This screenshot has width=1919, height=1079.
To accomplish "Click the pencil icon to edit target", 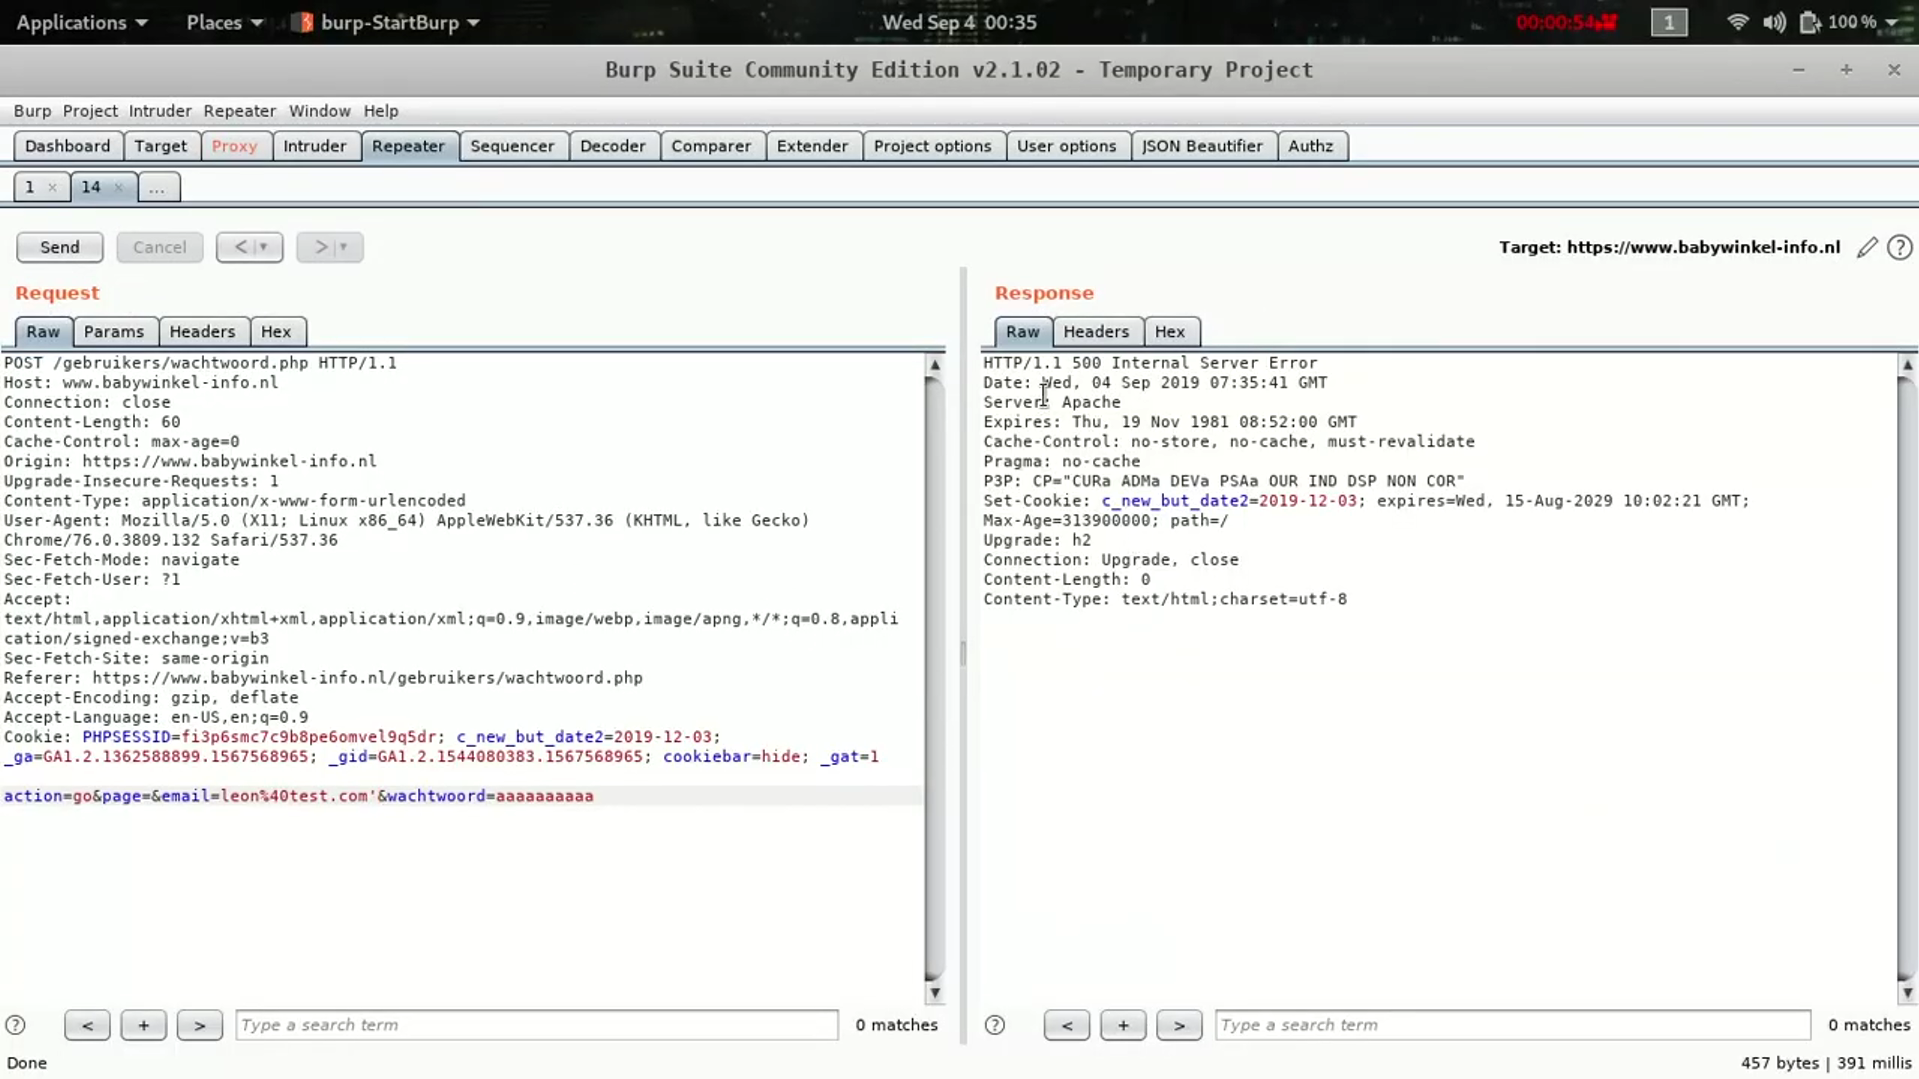I will click(x=1866, y=248).
